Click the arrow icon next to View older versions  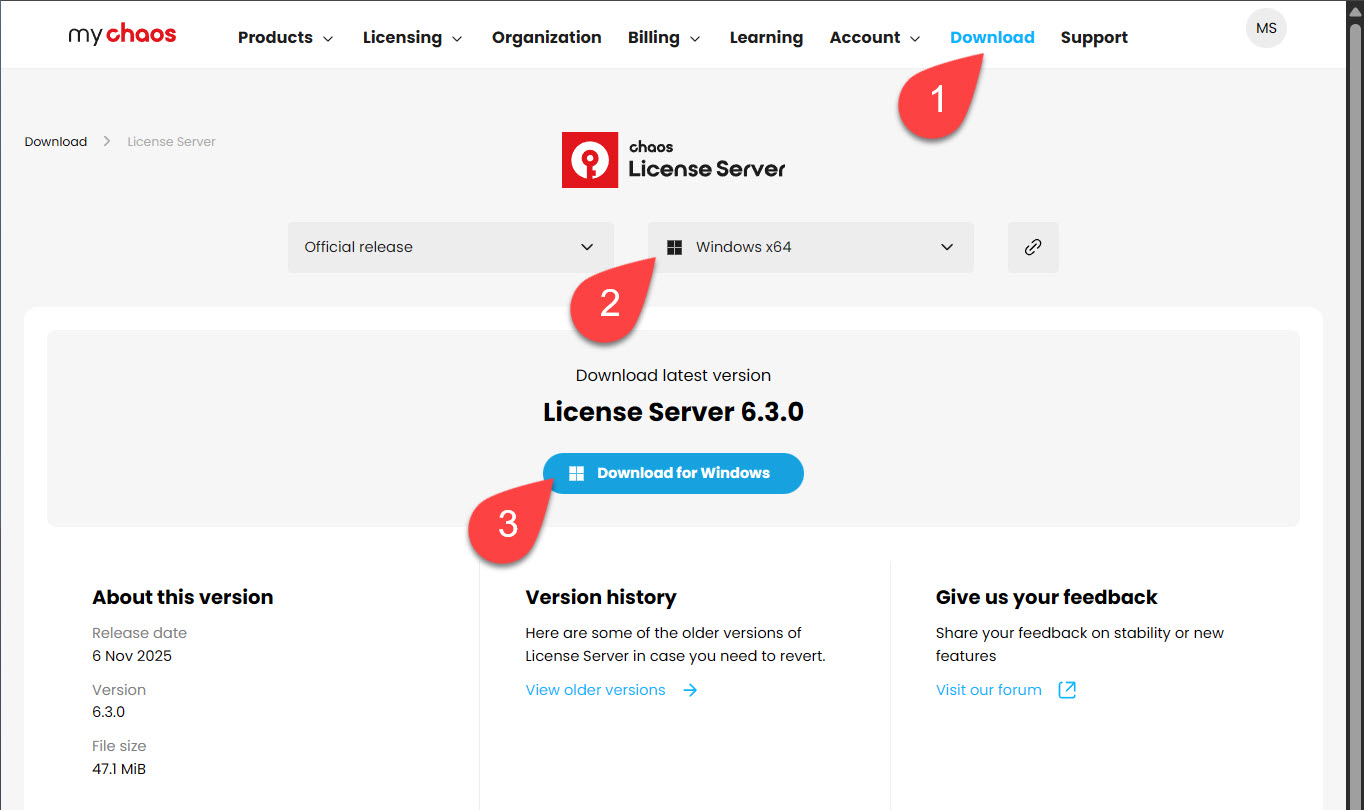690,690
